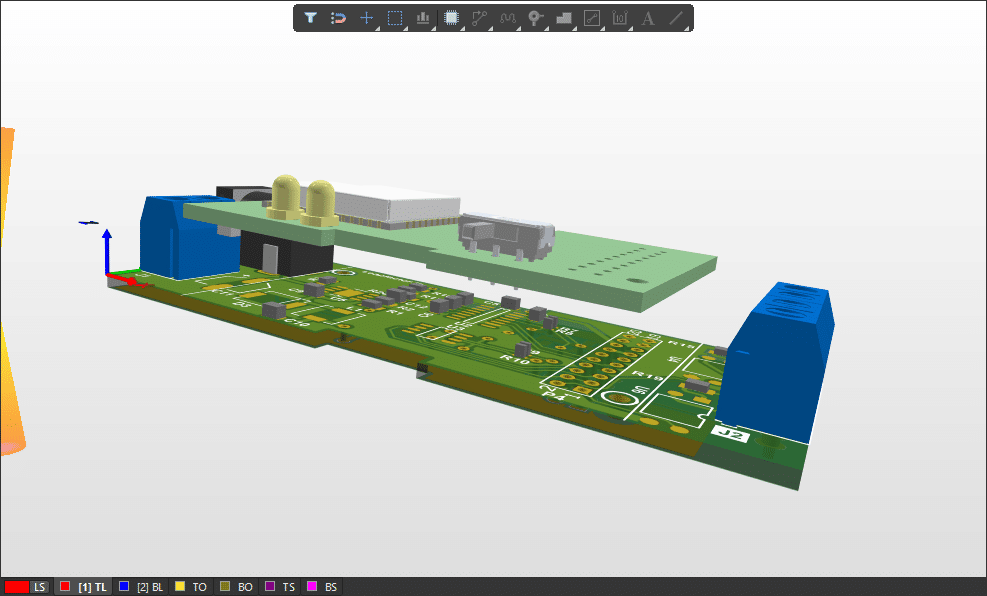Viewport: 987px width, 596px height.
Task: Activate the rectangular selection tool
Action: click(394, 17)
